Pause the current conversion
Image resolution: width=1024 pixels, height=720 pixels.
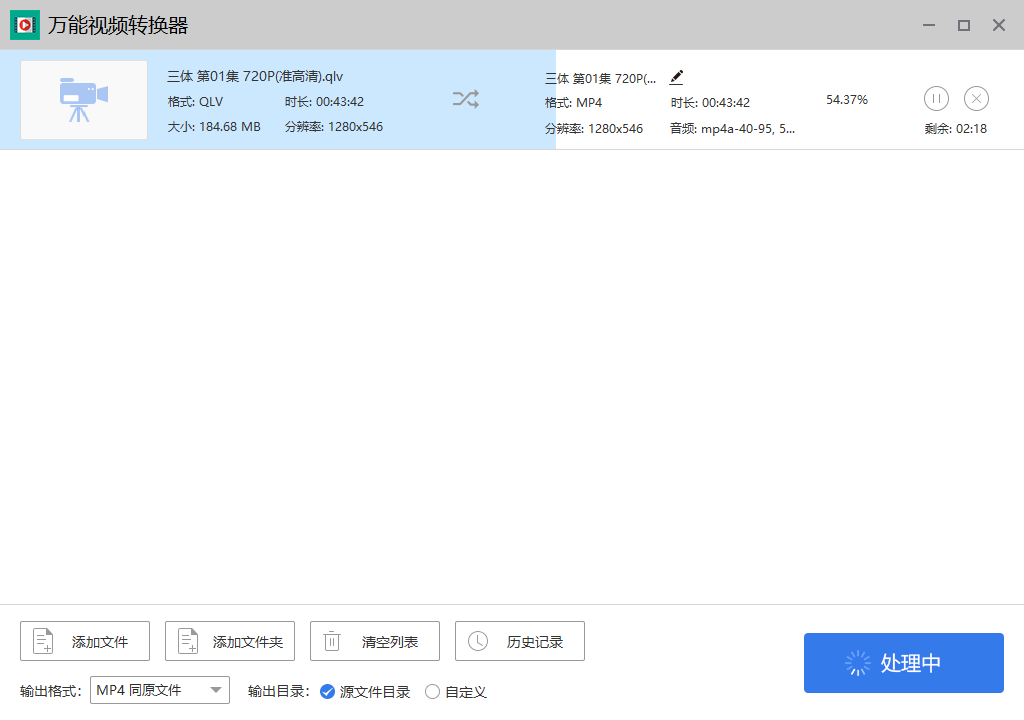pyautogui.click(x=936, y=98)
